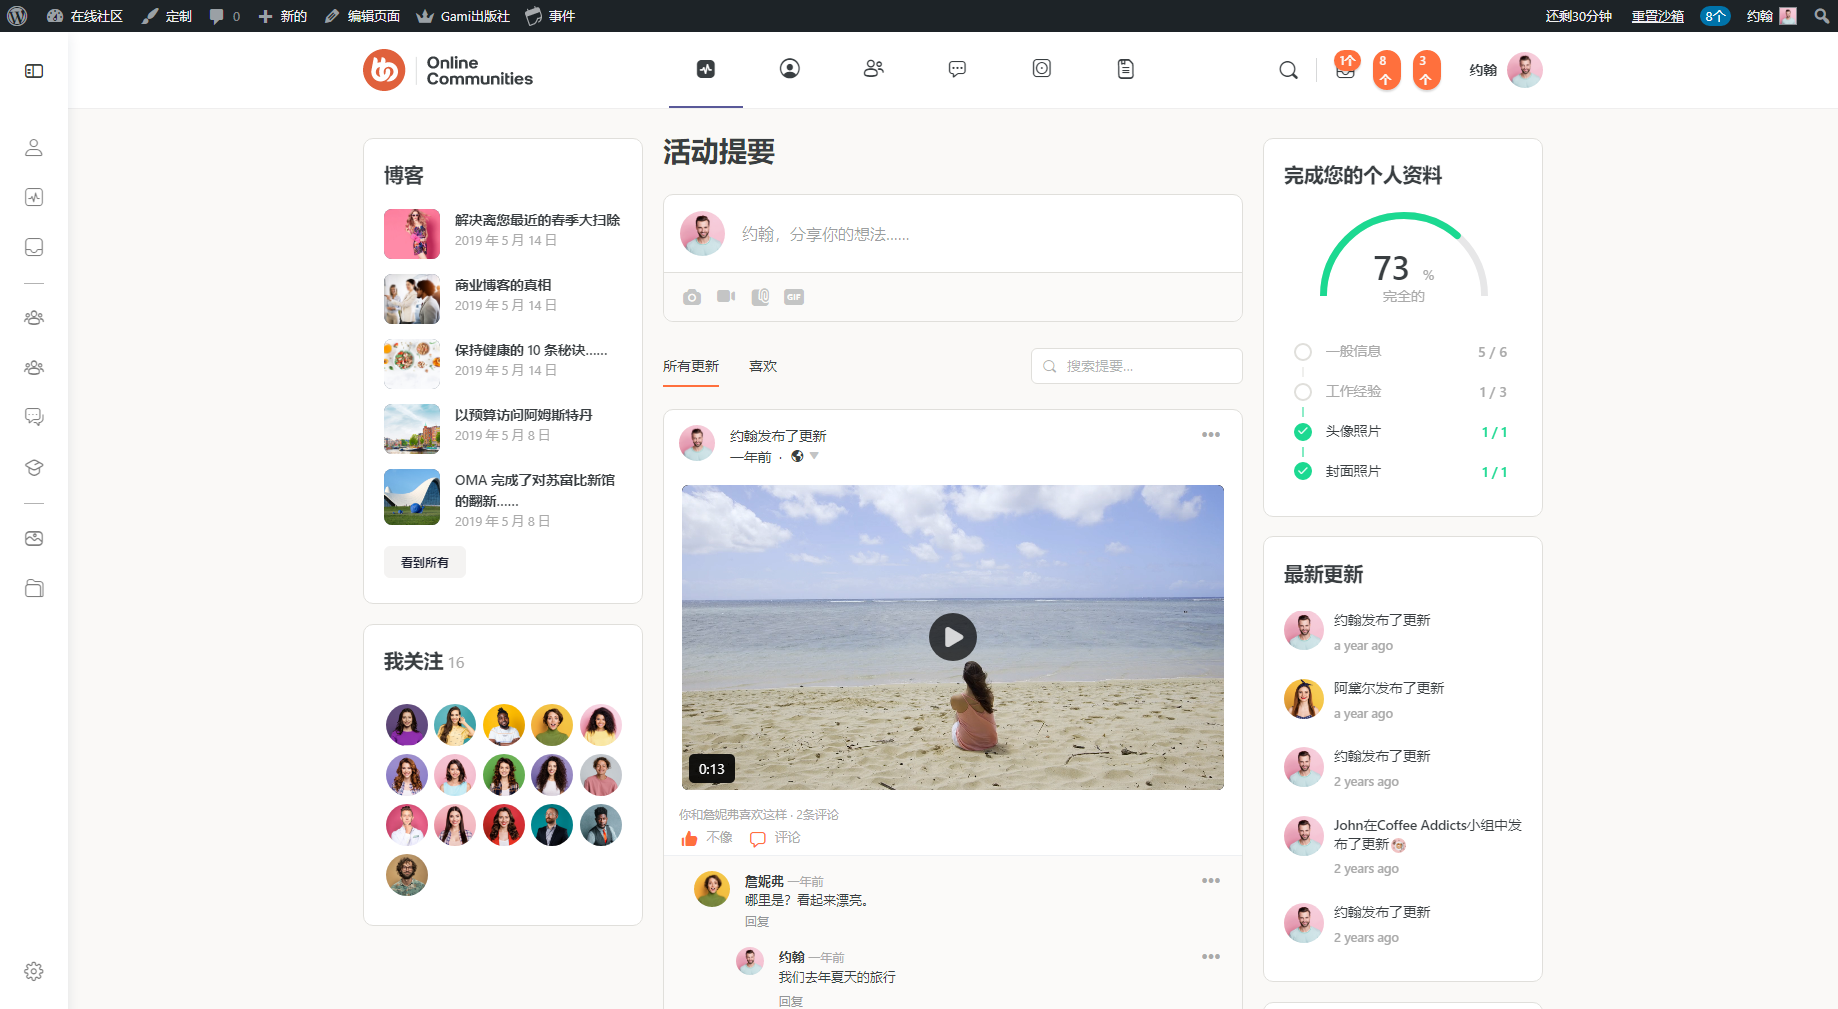Toggle the left sidebar panel icon

pyautogui.click(x=34, y=71)
